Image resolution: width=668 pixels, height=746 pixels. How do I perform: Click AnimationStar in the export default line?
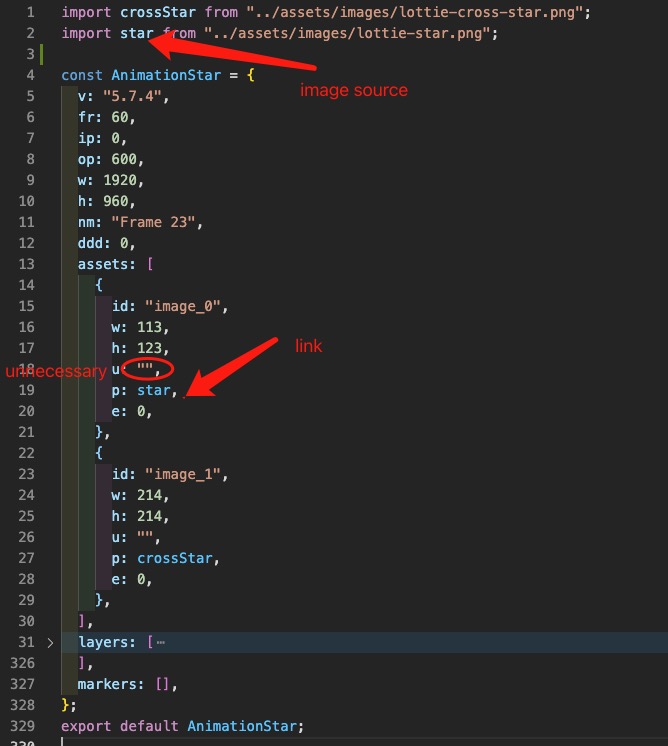pyautogui.click(x=242, y=726)
